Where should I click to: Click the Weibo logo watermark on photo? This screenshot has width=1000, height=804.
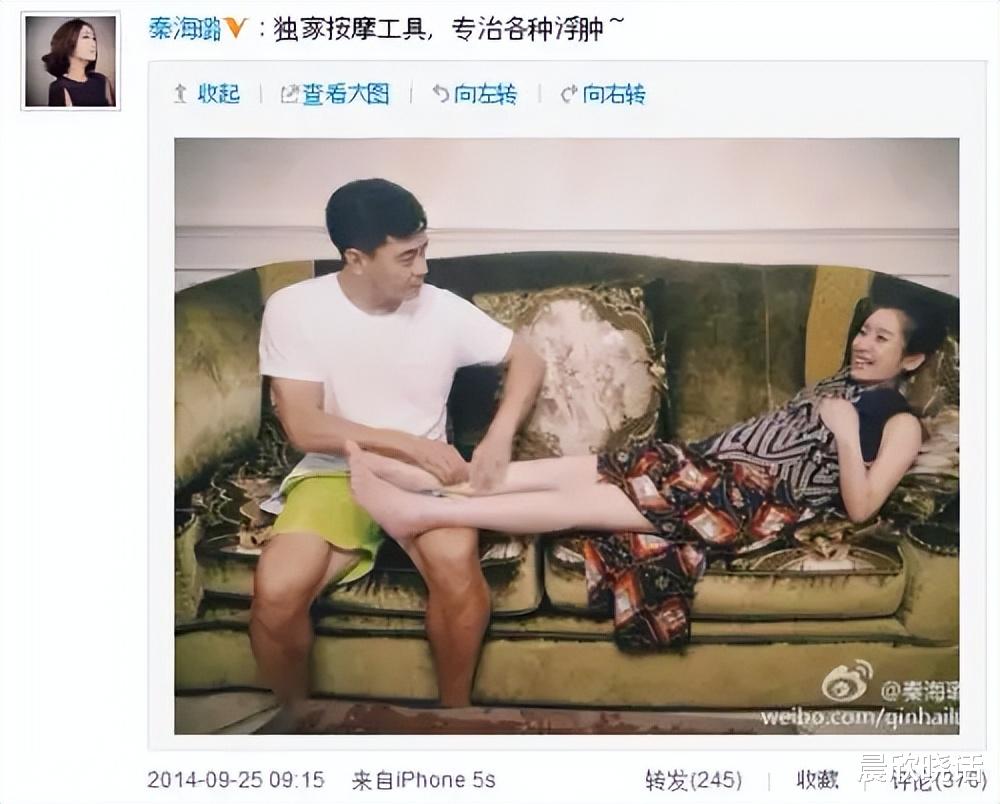pyautogui.click(x=848, y=681)
